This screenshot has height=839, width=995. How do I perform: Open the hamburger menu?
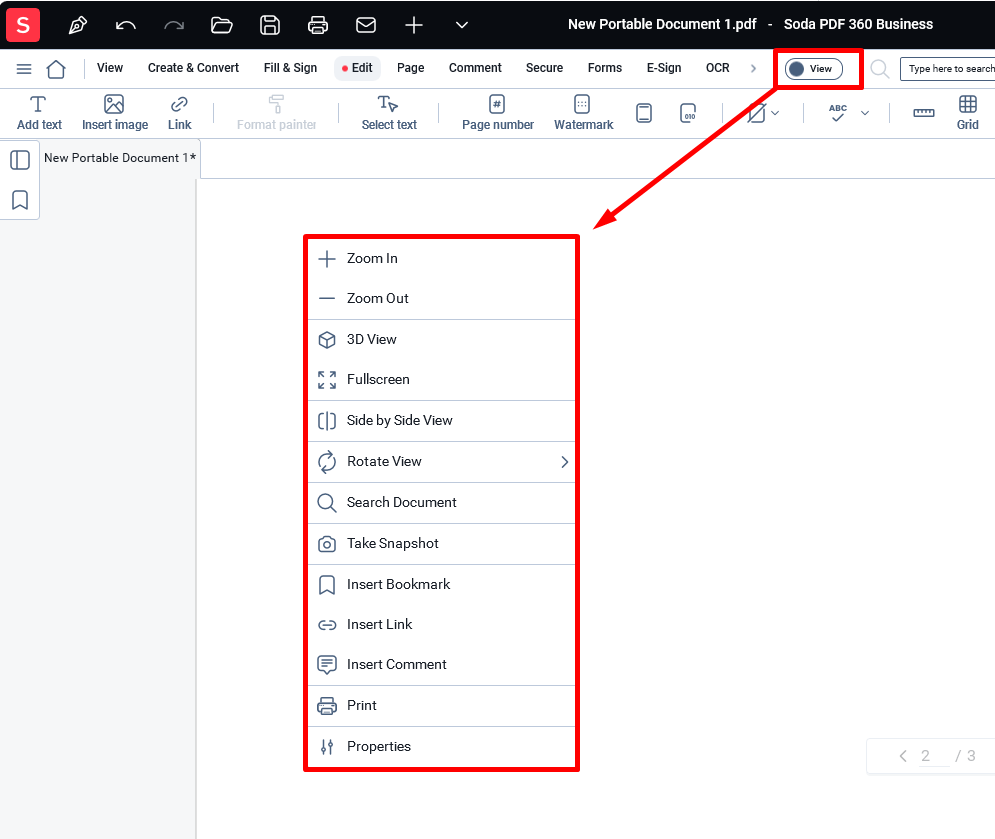pyautogui.click(x=23, y=69)
